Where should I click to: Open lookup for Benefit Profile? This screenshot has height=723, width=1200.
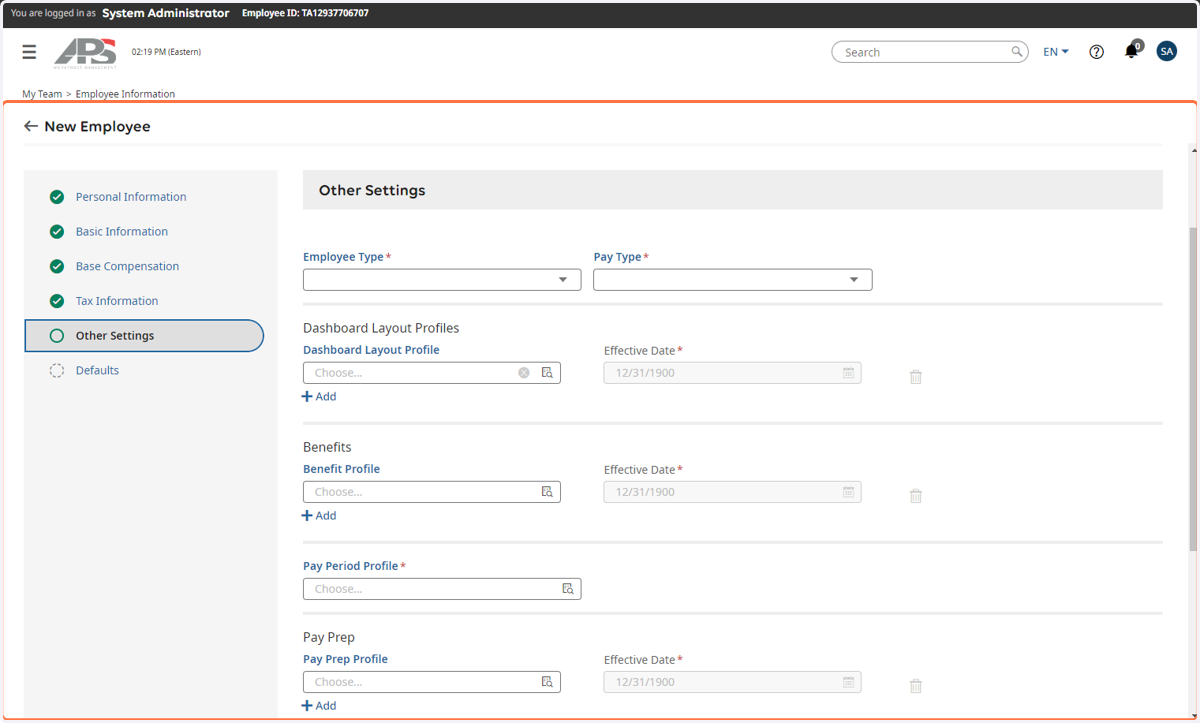[x=547, y=492]
